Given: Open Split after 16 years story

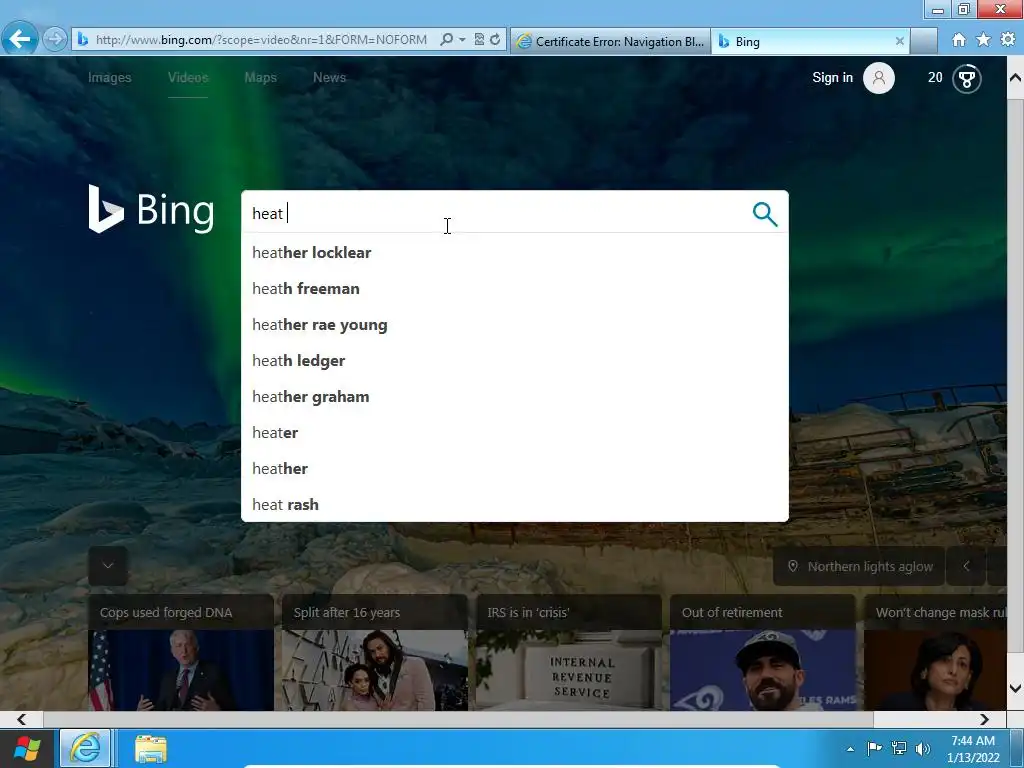Looking at the screenshot, I should tap(346, 613).
